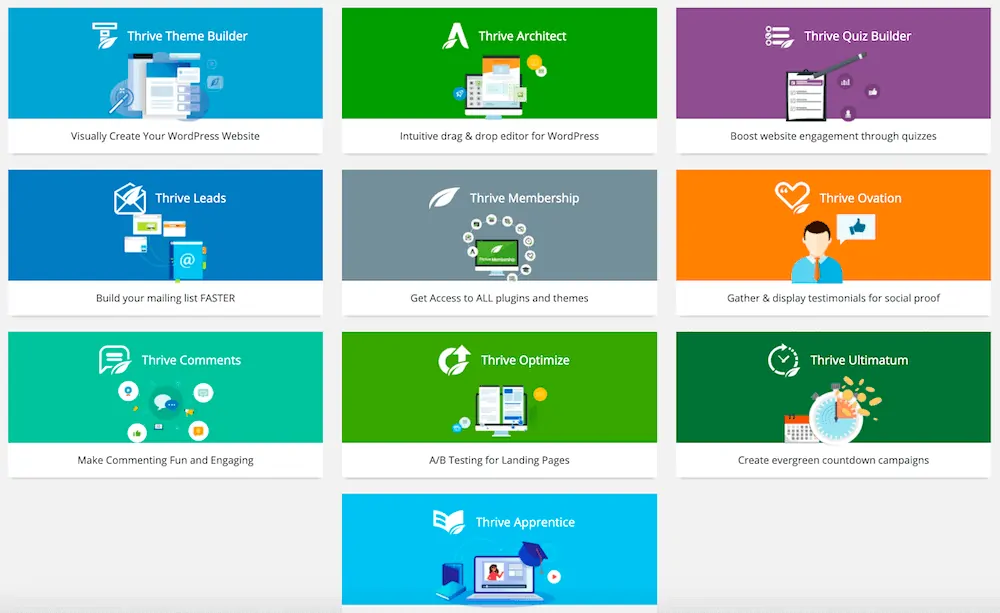1000x613 pixels.
Task: Click 'Build your mailing list FASTER' caption
Action: click(165, 298)
